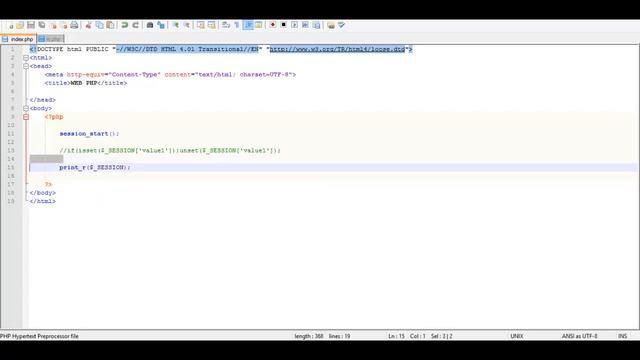Toggle synchronized horizontal scrolling icon
Screen dimensions: 640x360
tap(211, 25)
